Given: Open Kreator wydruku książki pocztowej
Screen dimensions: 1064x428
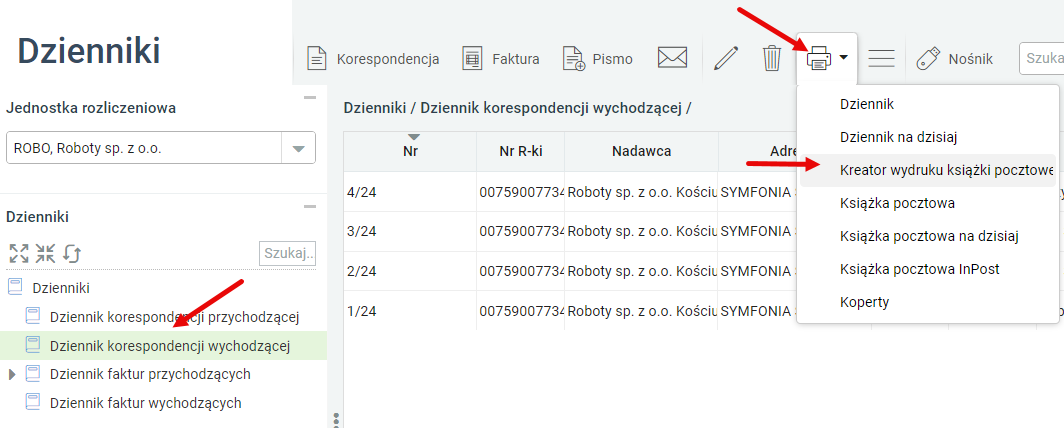Looking at the screenshot, I should [928, 170].
